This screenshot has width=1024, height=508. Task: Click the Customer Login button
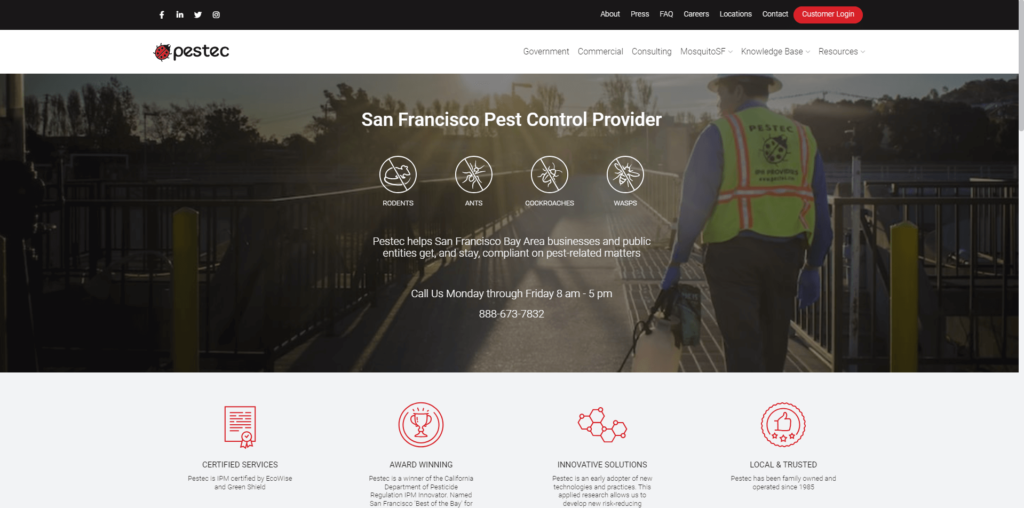click(827, 14)
